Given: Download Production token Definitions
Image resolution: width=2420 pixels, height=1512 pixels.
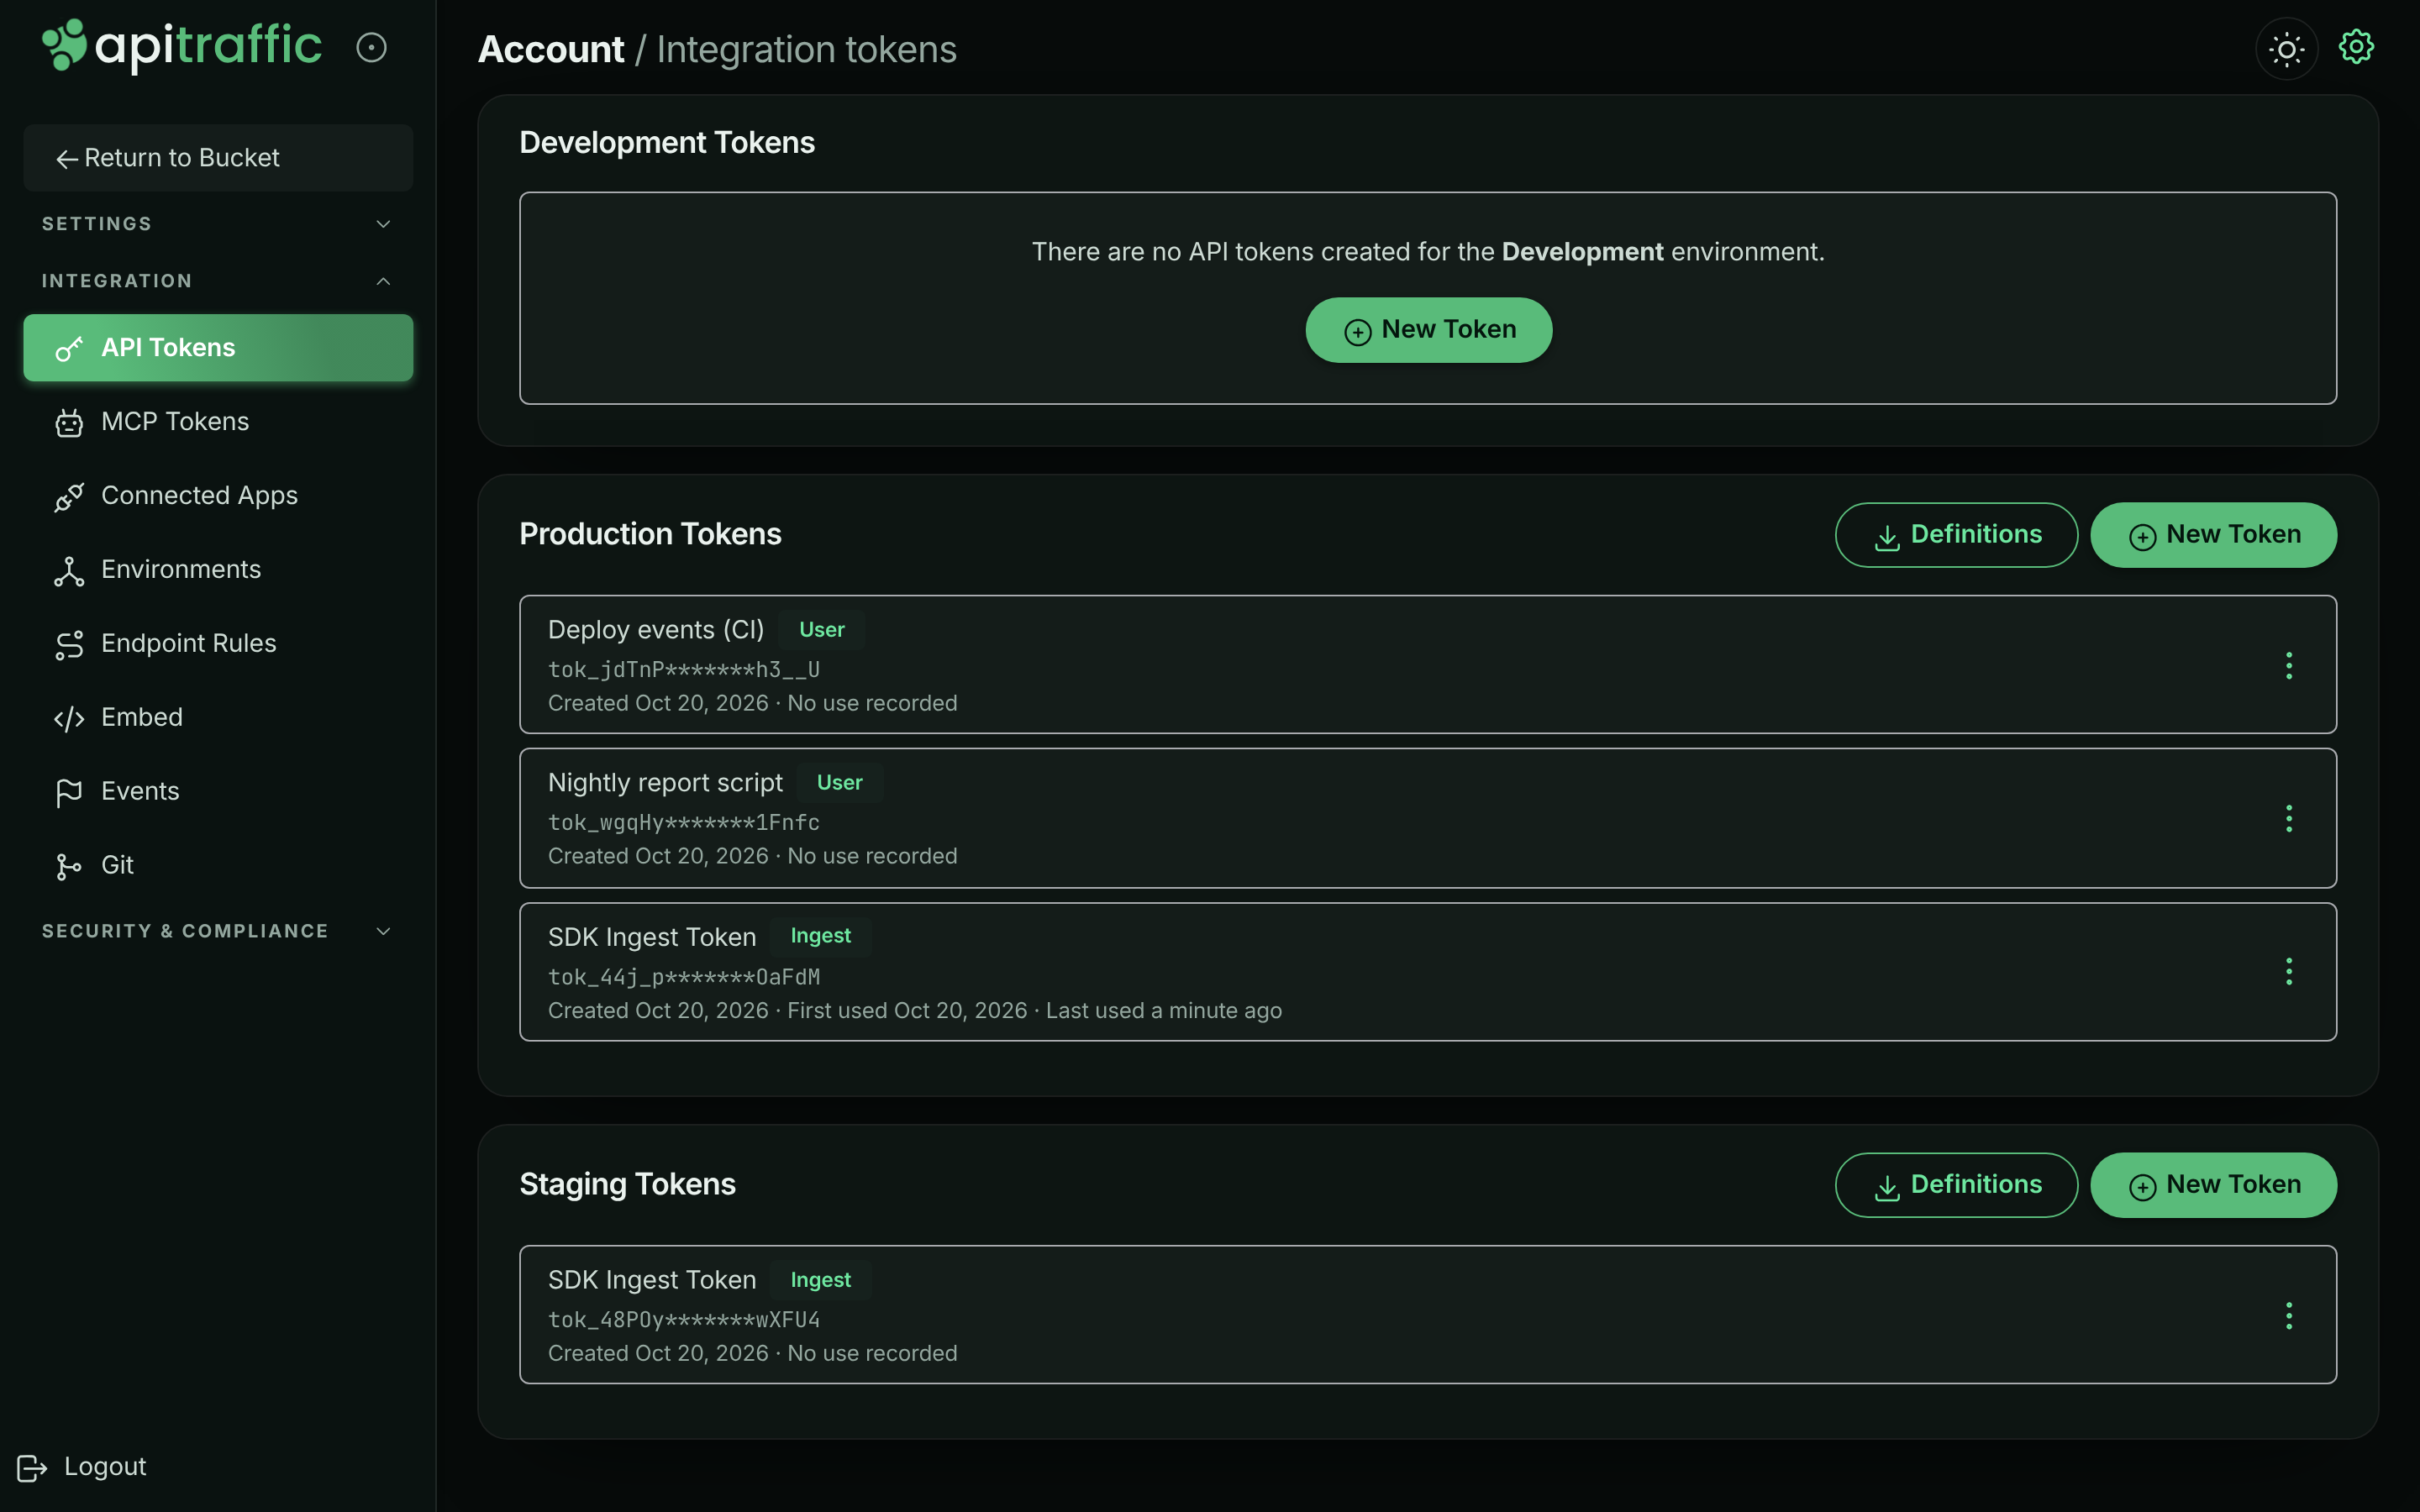Looking at the screenshot, I should 1956,535.
